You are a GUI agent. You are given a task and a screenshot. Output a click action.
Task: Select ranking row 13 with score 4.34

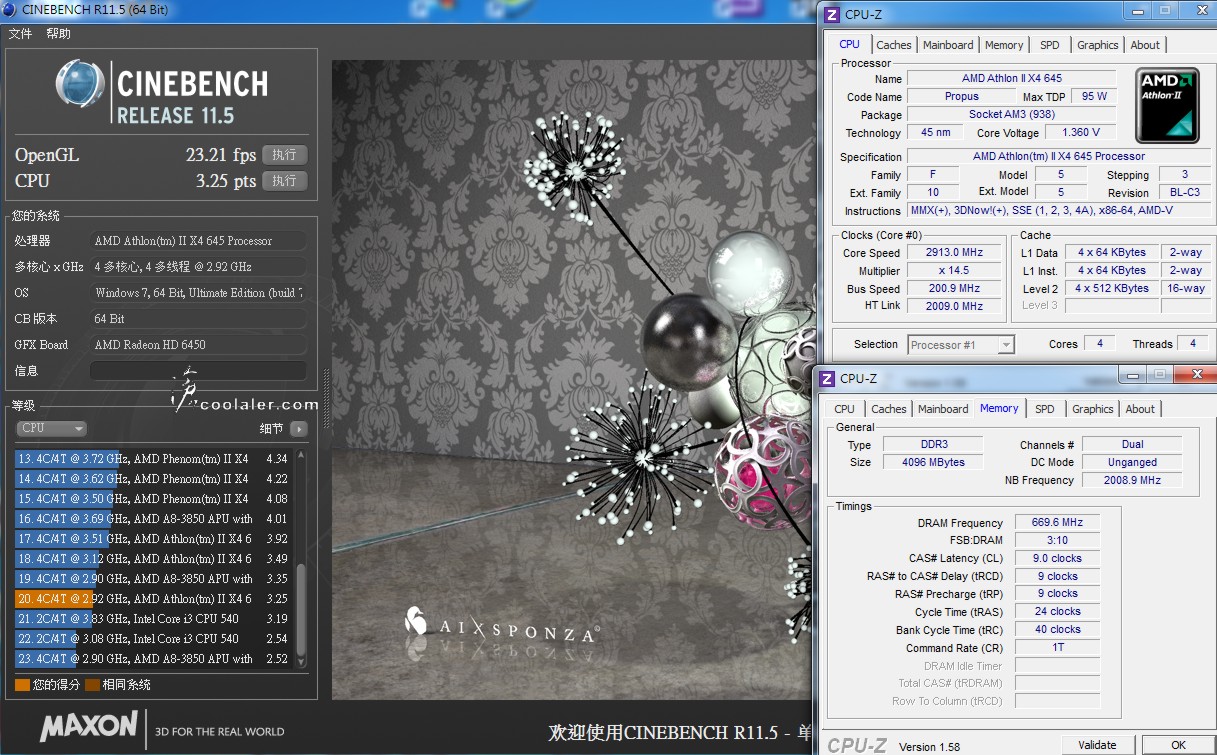152,459
